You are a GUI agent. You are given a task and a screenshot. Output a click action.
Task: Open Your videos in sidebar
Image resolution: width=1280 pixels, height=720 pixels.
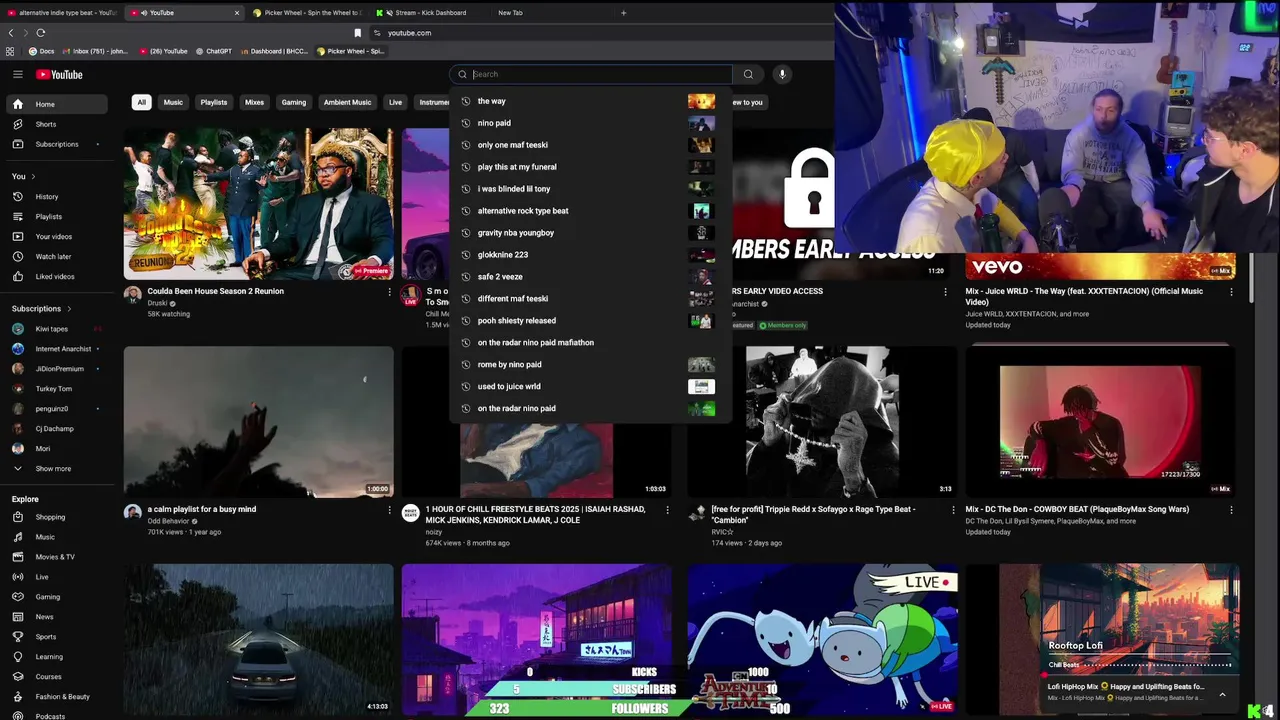coord(56,237)
